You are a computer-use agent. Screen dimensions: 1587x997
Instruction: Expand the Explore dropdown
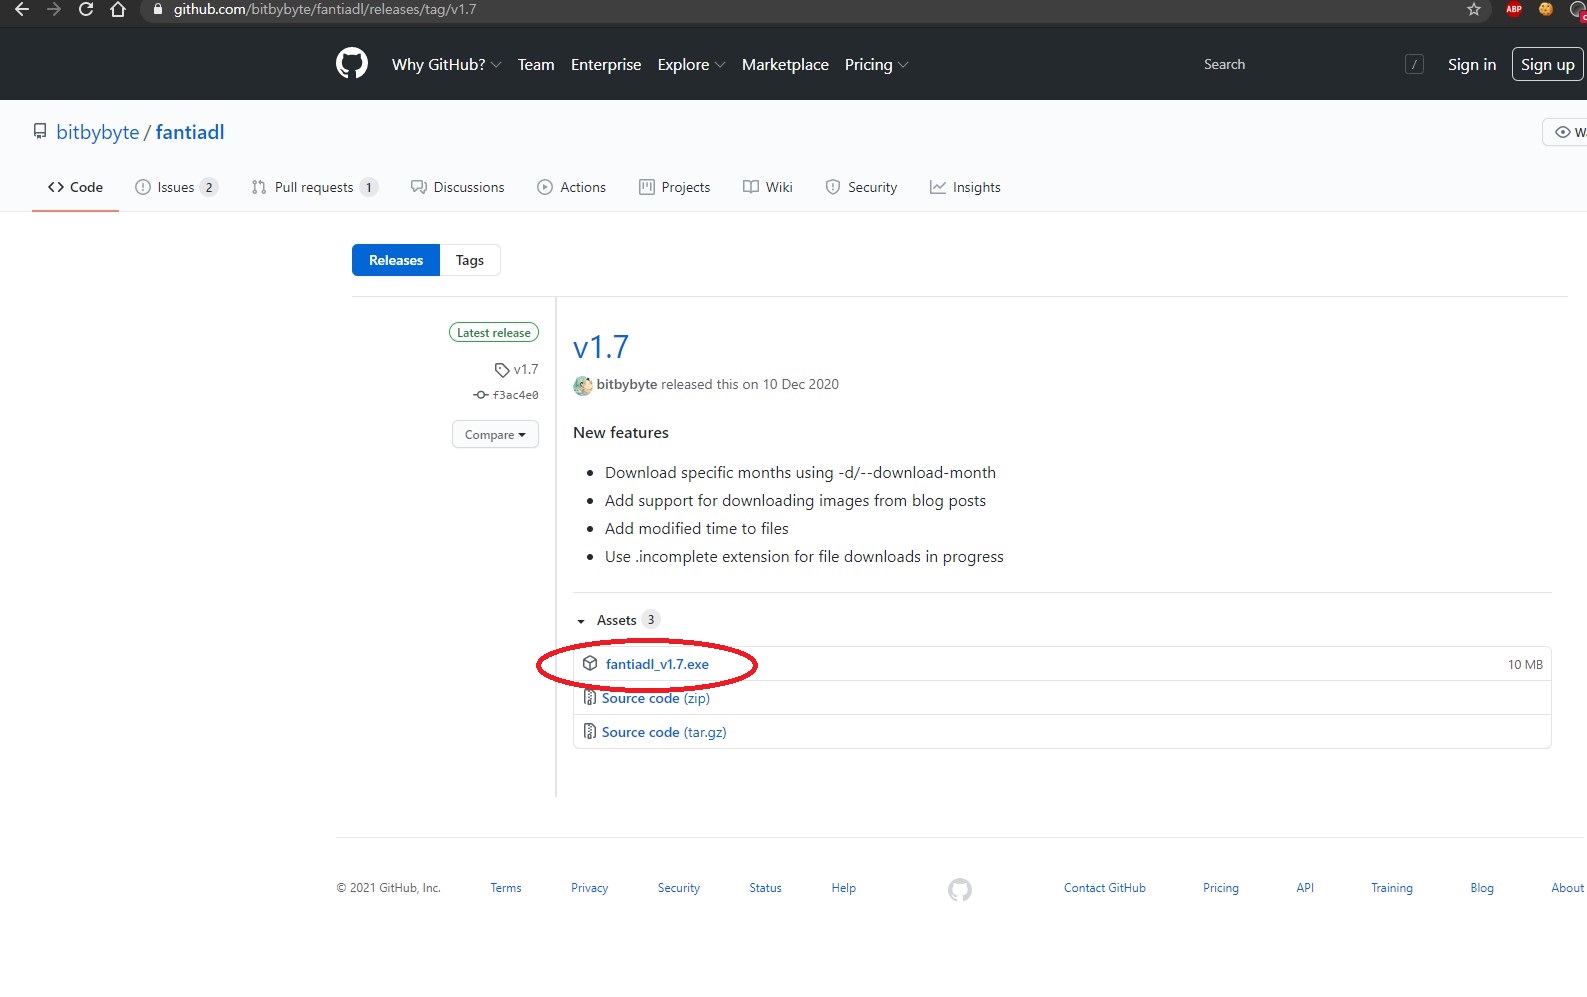click(x=691, y=64)
